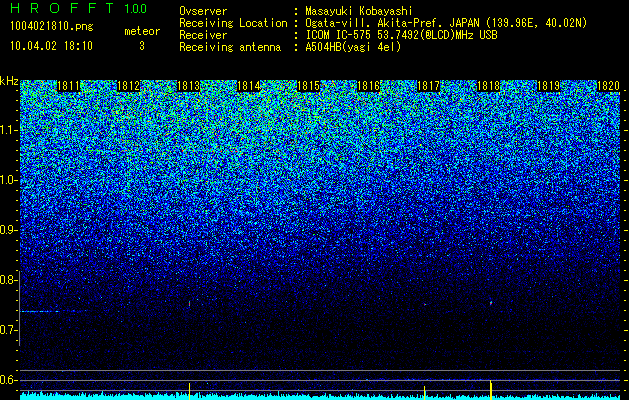Click the 1818 time marker

[x=488, y=86]
